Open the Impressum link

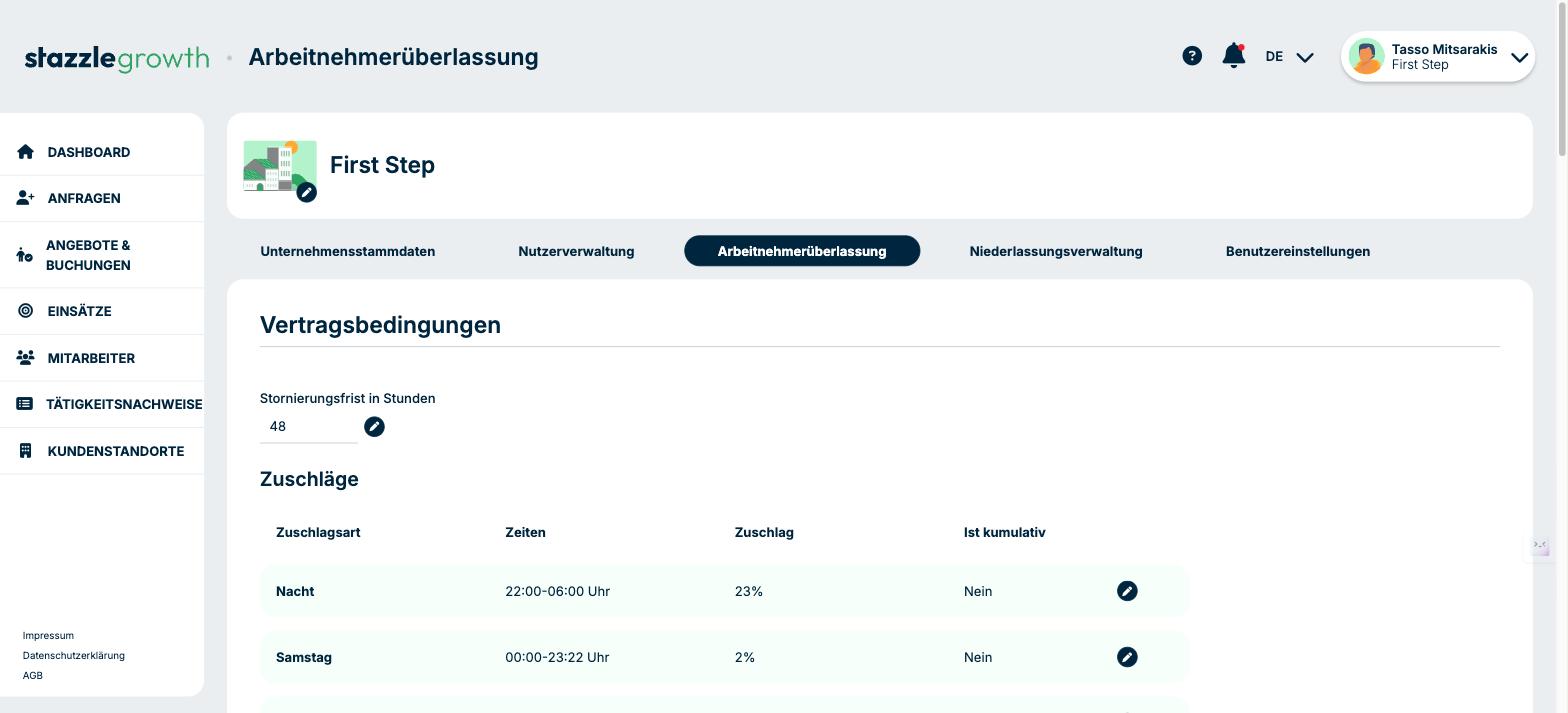(x=48, y=636)
